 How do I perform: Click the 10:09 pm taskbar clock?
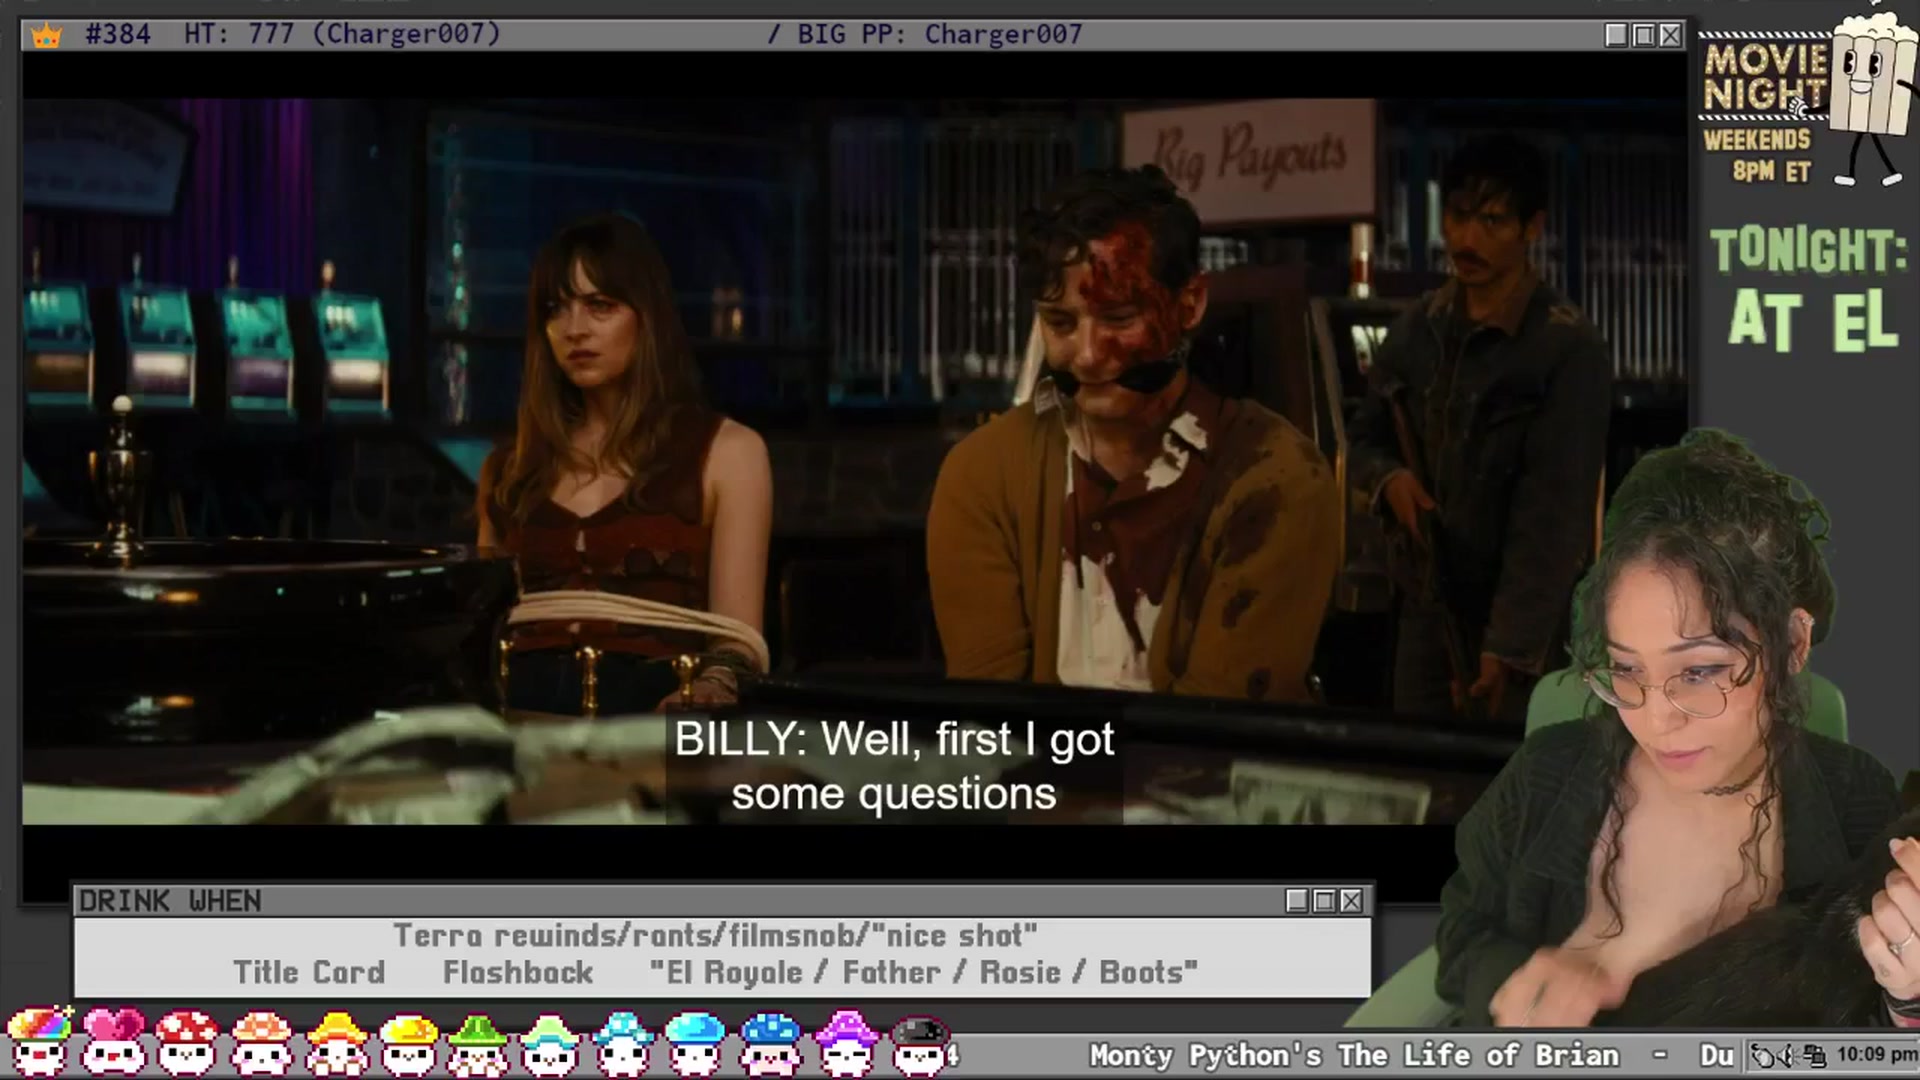click(x=1876, y=1055)
